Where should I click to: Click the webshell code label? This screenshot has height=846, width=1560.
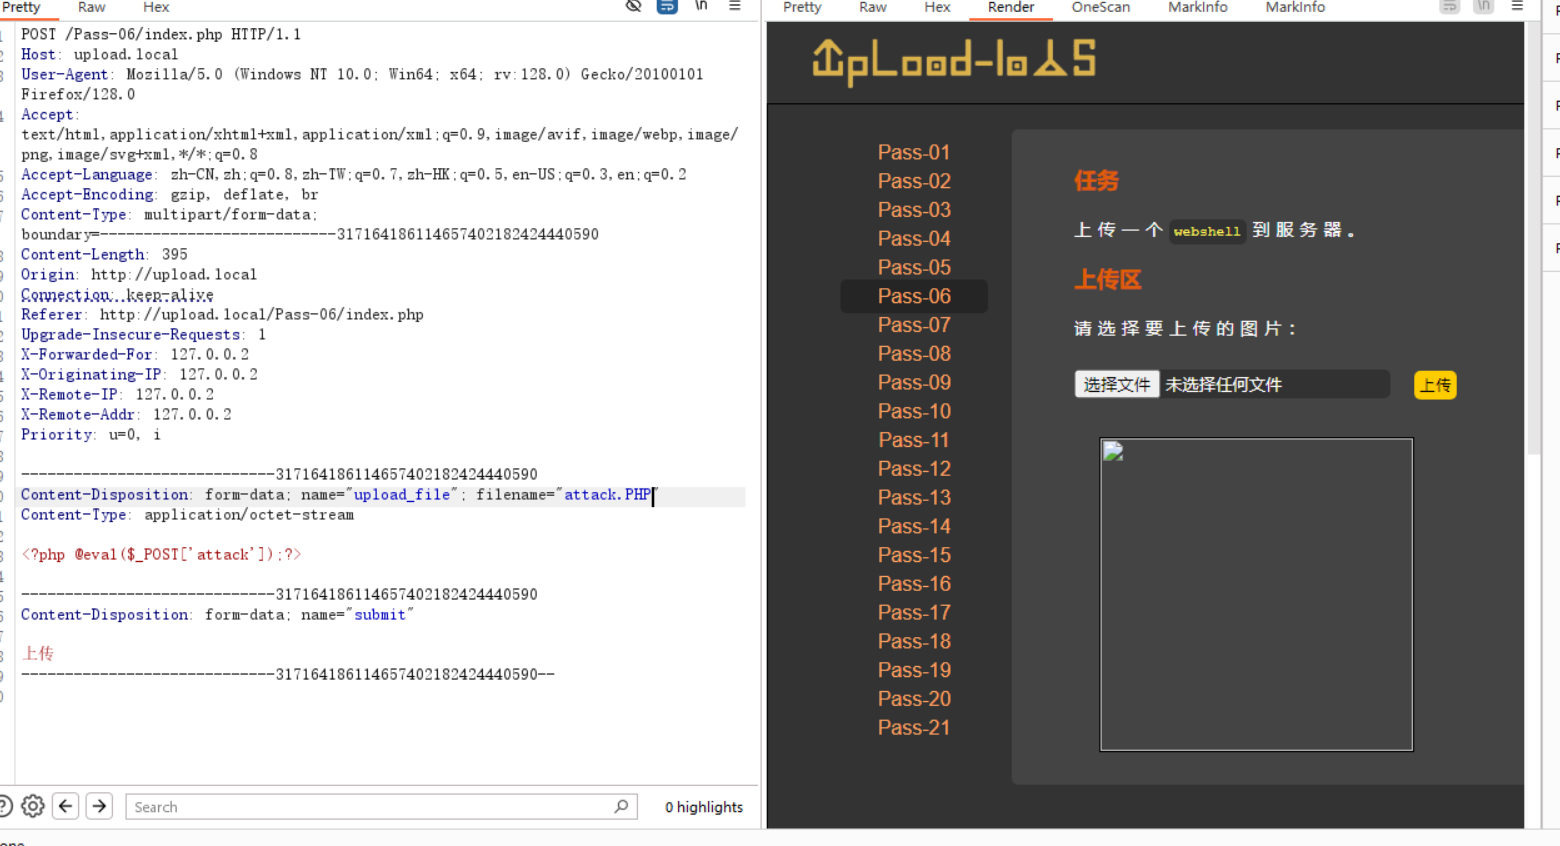click(x=1207, y=231)
